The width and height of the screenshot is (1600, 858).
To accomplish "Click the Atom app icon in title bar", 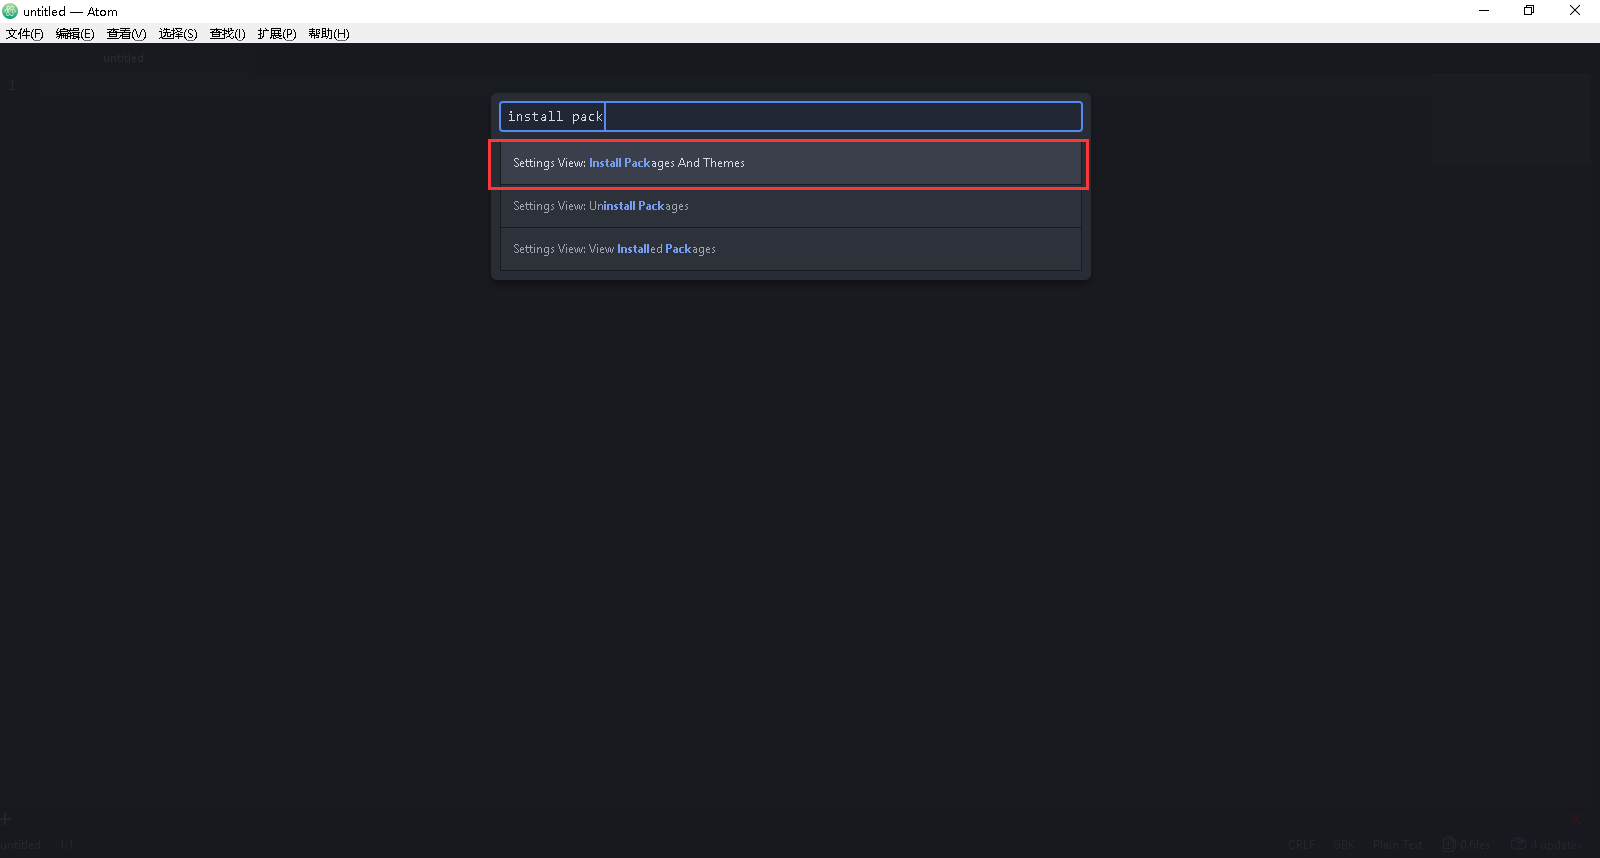I will pos(10,11).
